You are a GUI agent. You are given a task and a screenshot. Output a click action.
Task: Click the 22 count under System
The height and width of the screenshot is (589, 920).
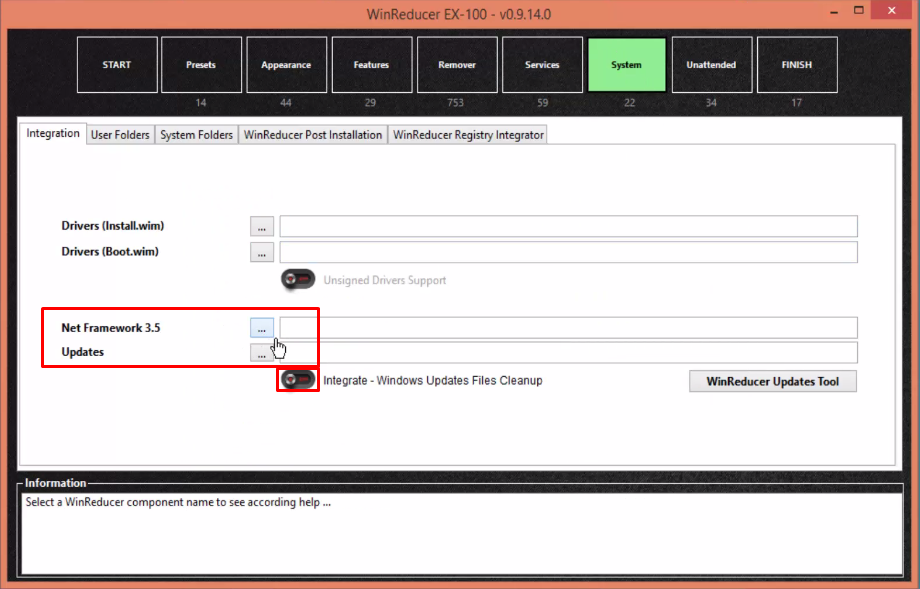coord(630,103)
